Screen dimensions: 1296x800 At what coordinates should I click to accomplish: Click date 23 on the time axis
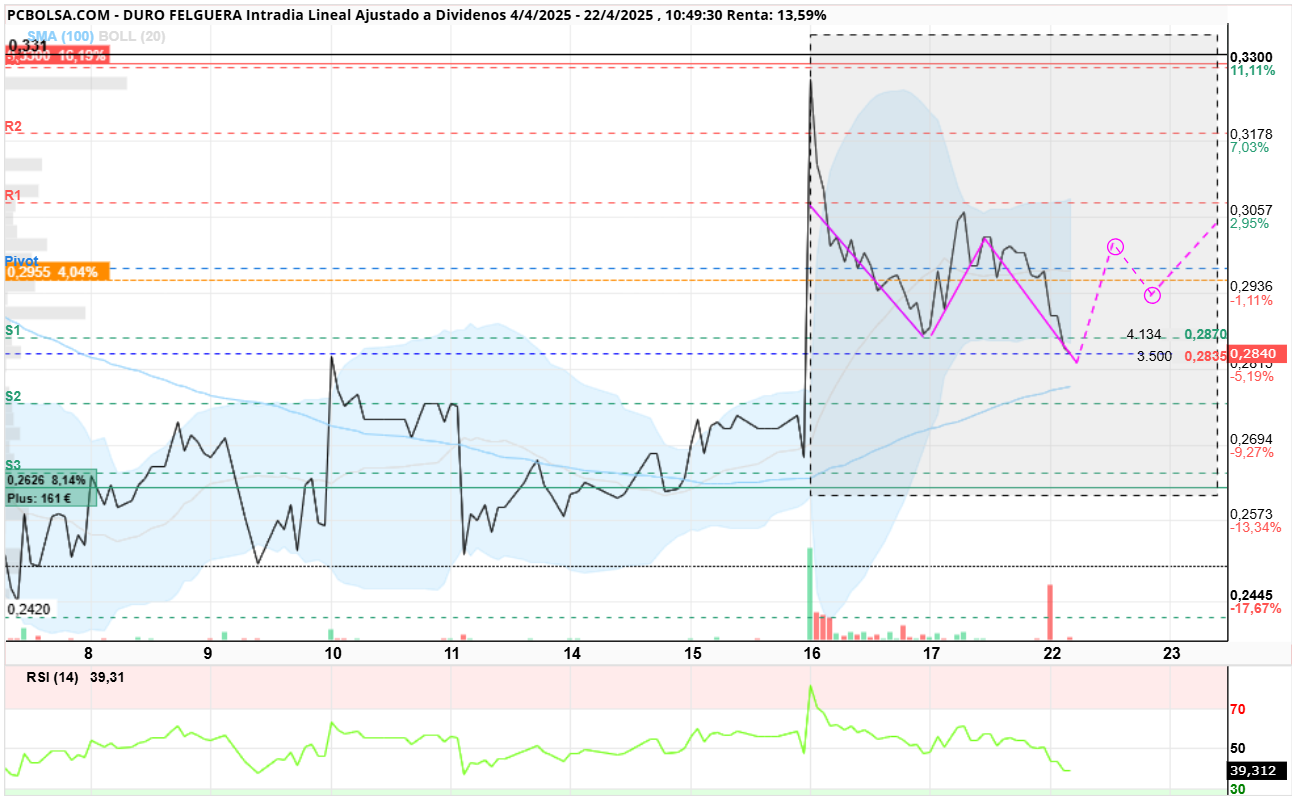point(1172,654)
